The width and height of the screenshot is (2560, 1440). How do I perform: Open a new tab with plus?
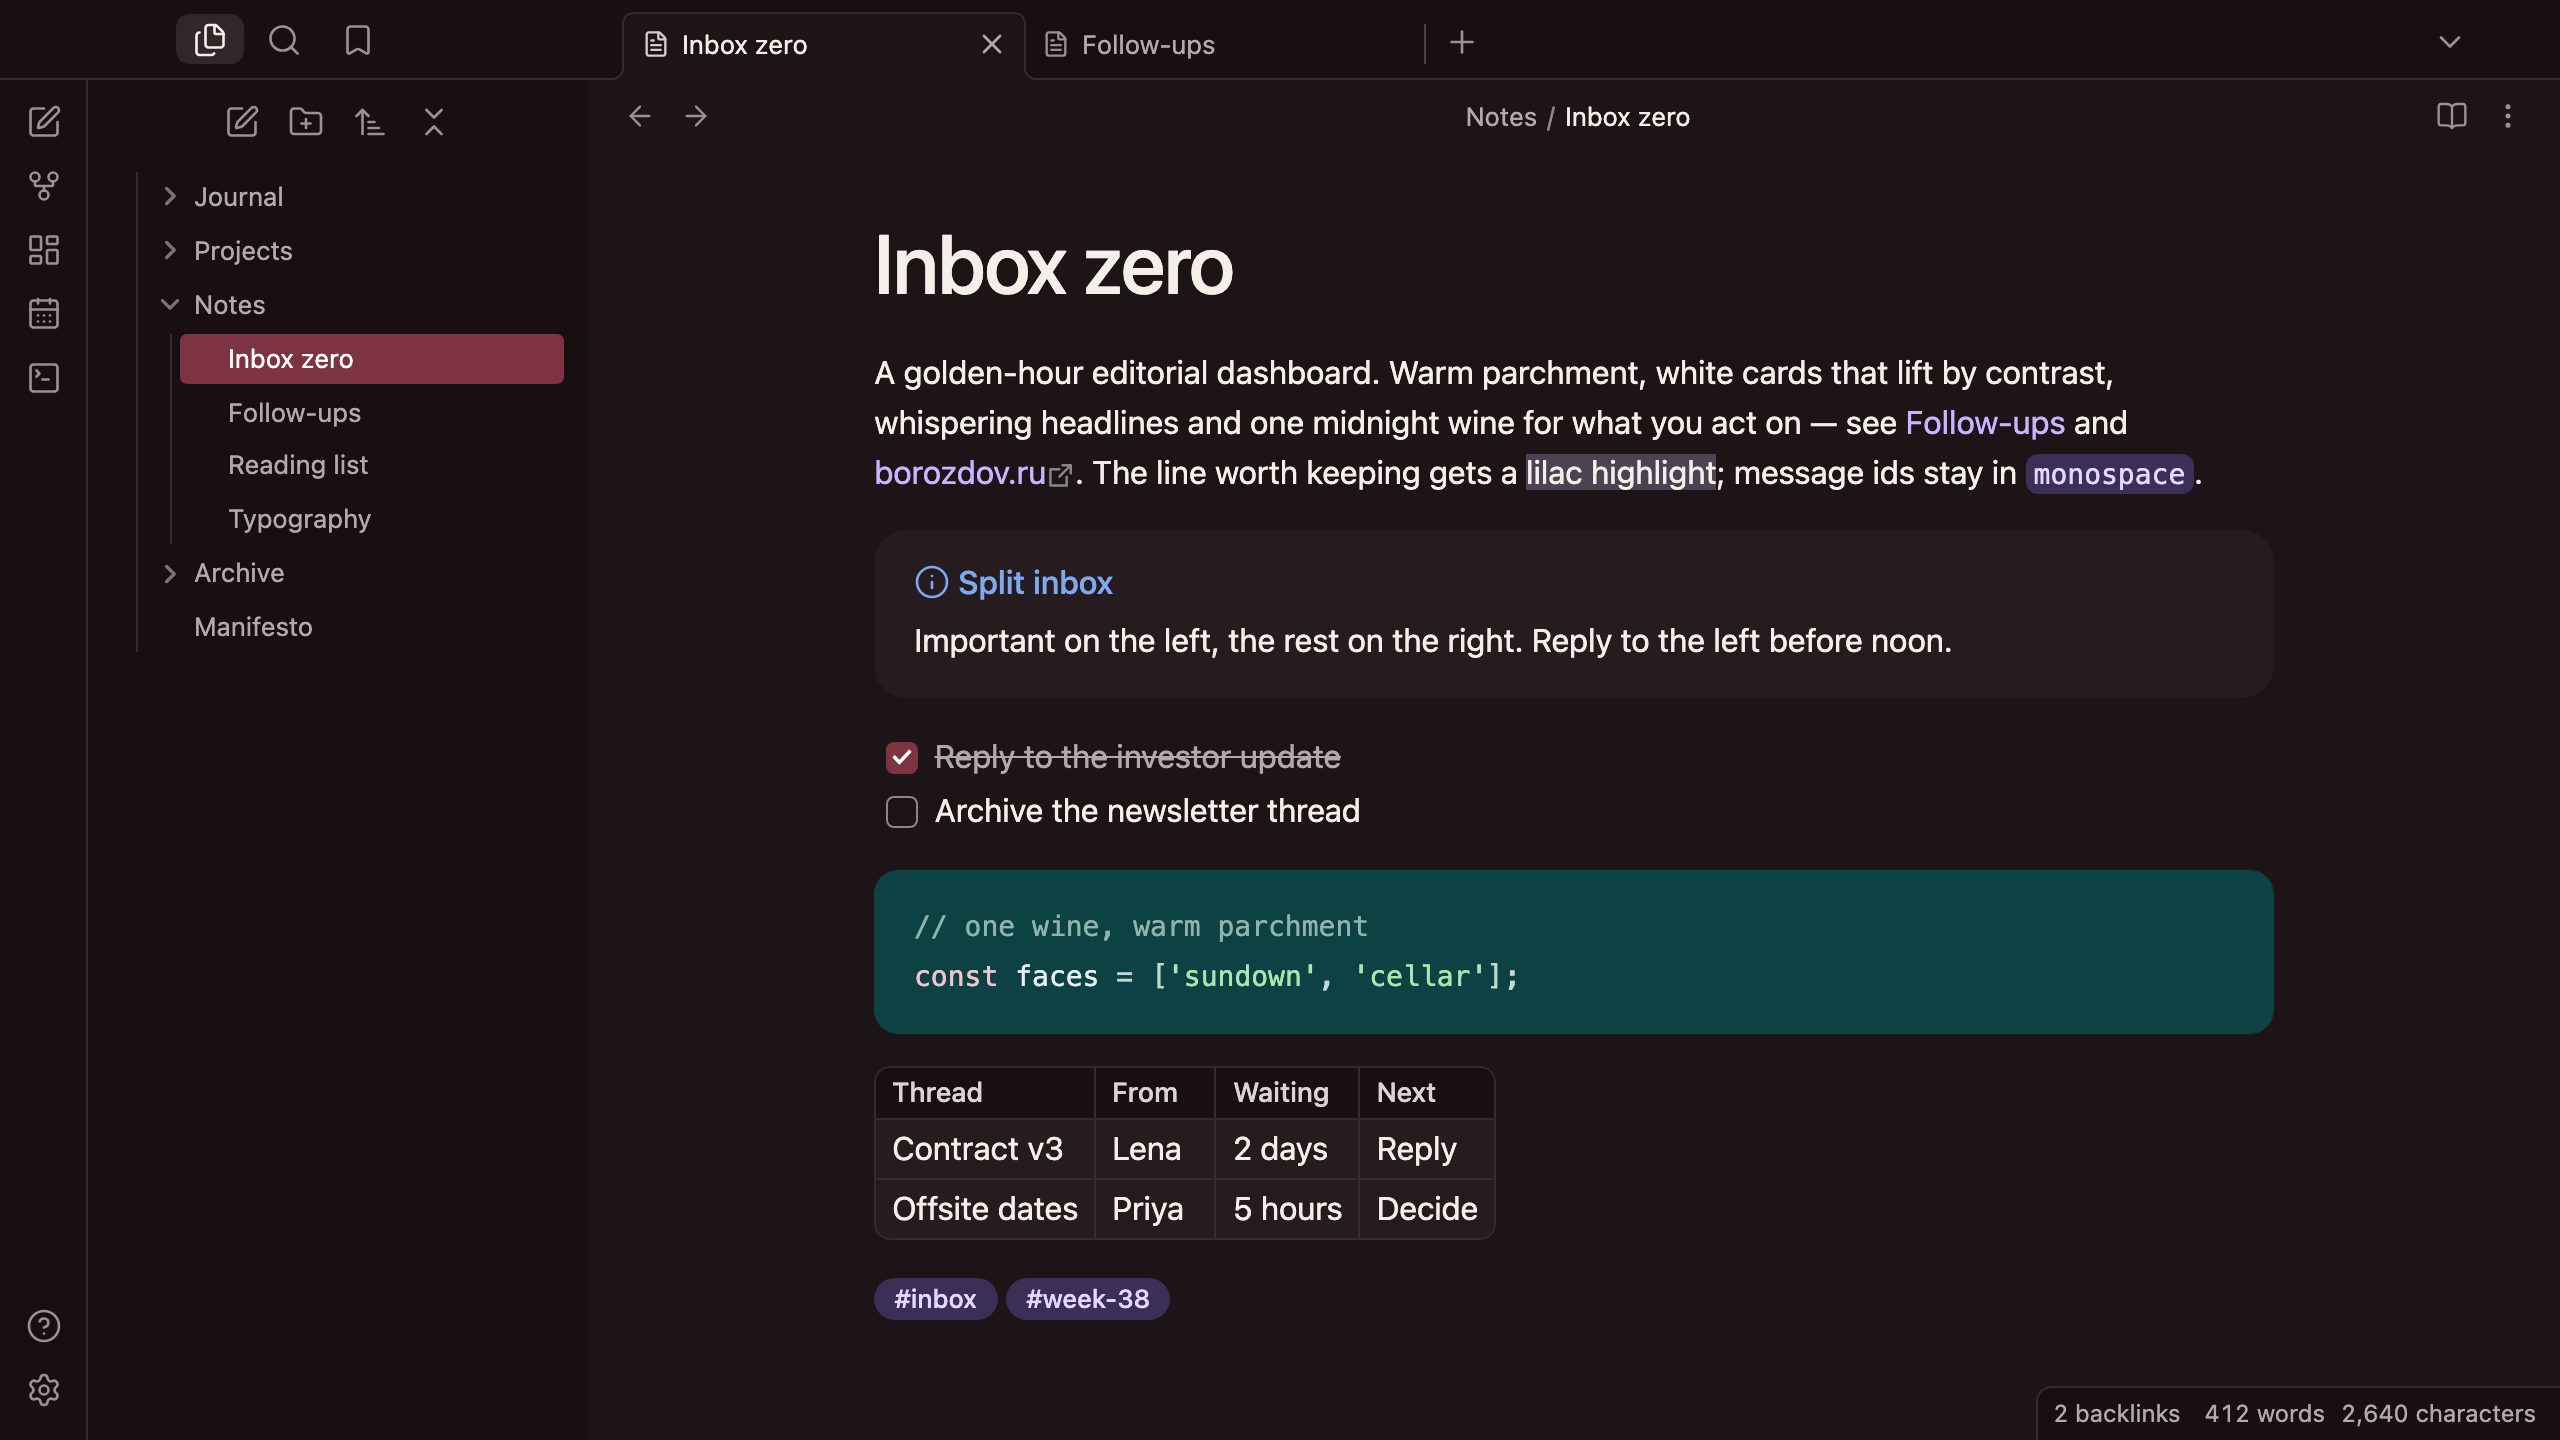1462,42
